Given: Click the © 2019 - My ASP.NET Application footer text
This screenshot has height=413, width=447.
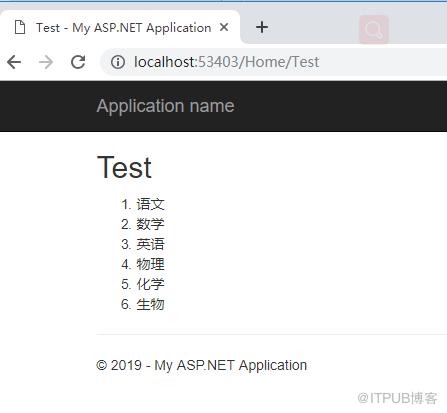Looking at the screenshot, I should [201, 365].
